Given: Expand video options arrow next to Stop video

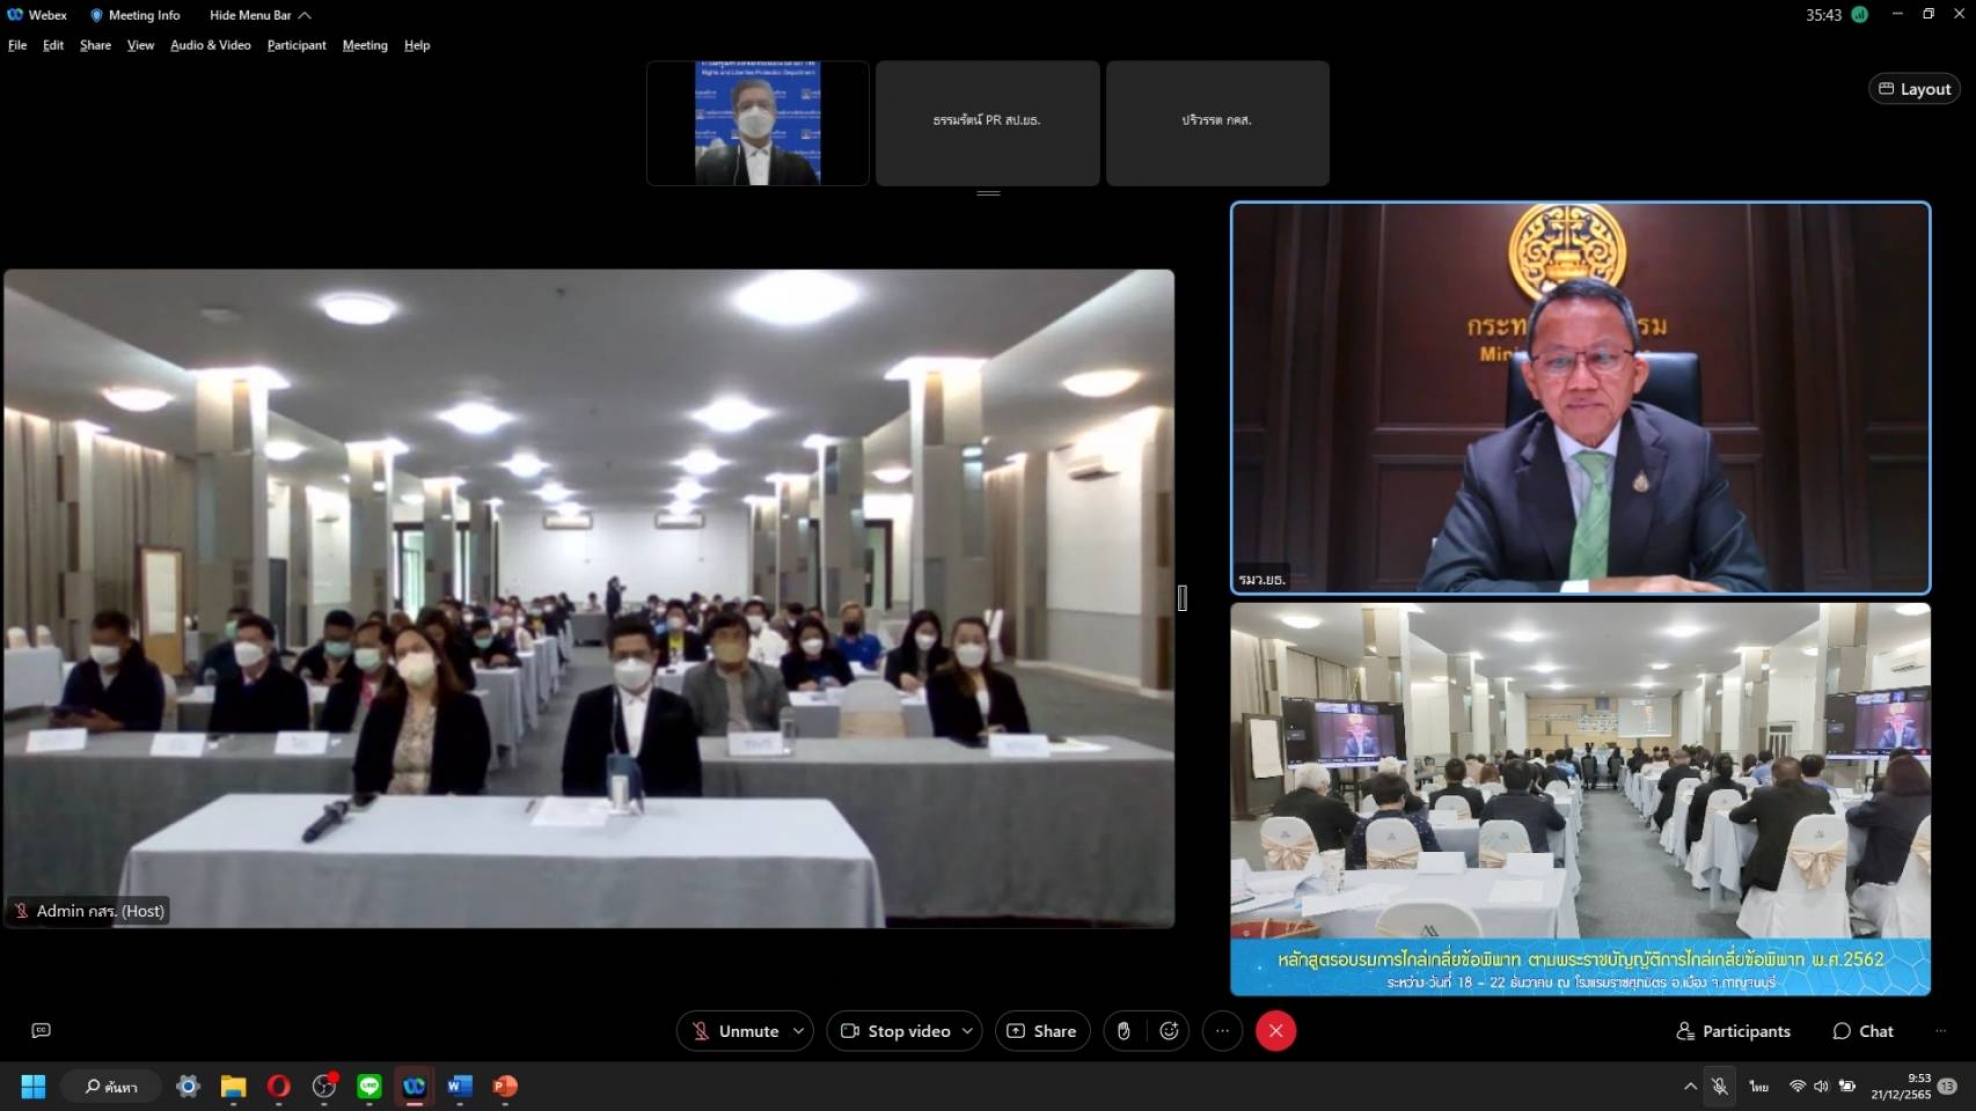Looking at the screenshot, I should pos(967,1031).
